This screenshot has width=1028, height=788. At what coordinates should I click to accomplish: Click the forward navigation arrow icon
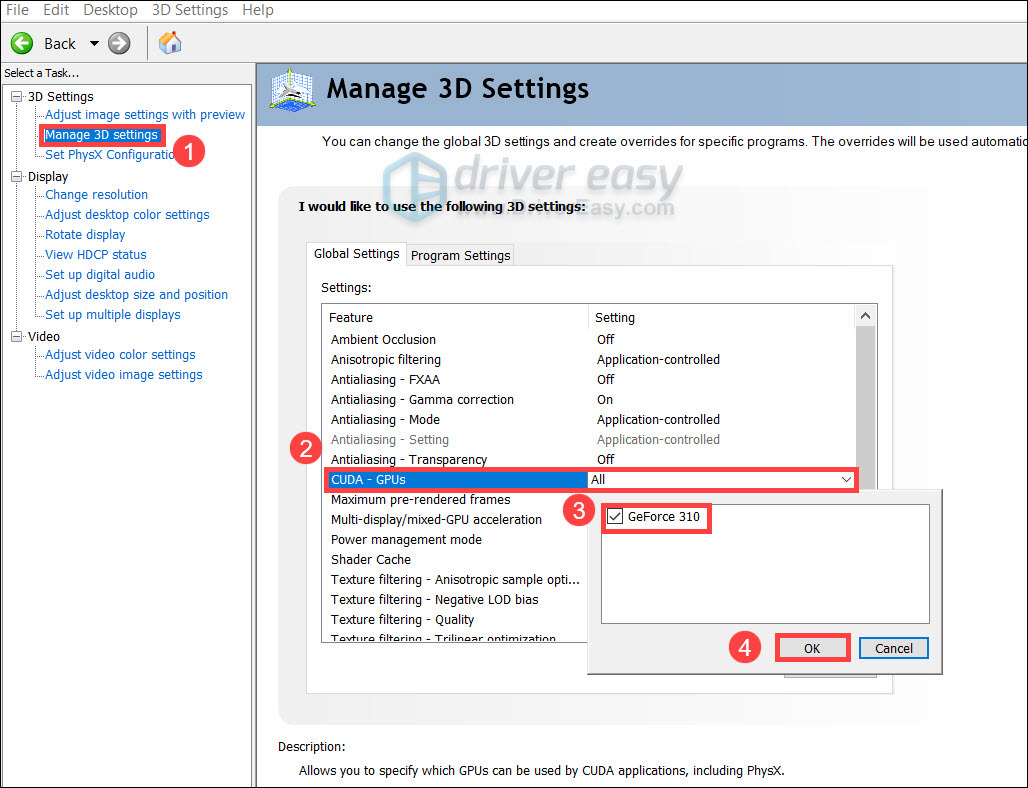(x=118, y=43)
